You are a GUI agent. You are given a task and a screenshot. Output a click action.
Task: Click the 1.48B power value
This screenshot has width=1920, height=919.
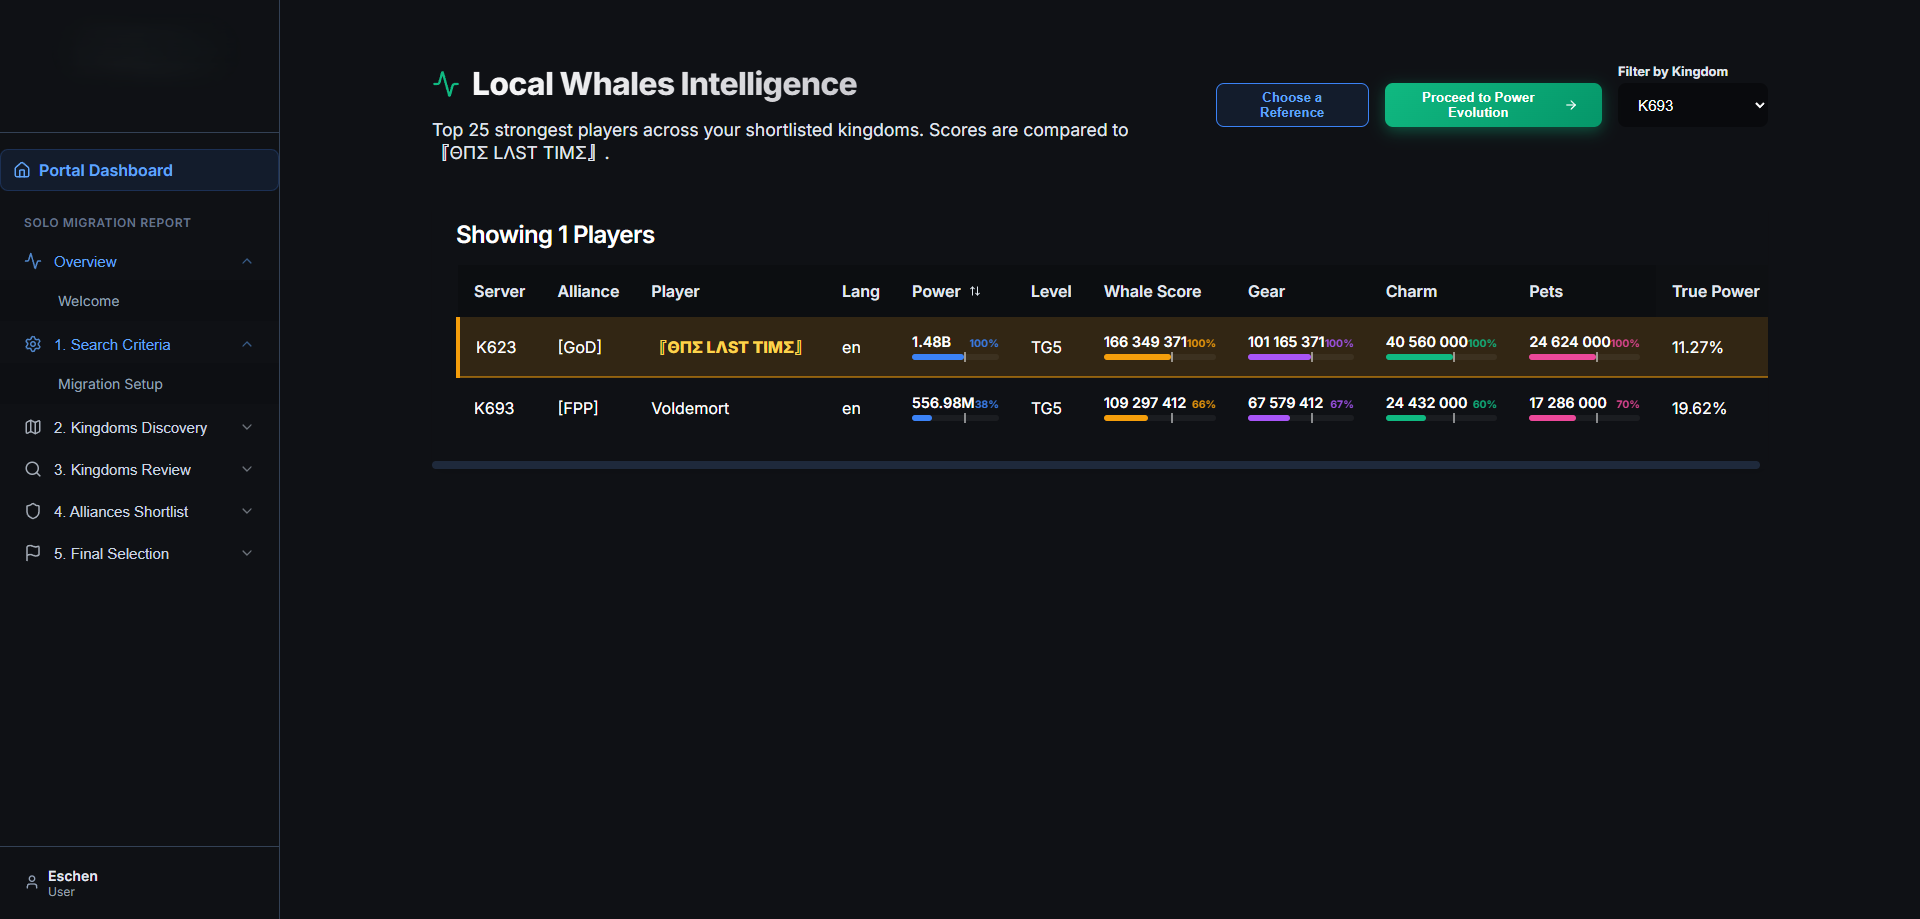click(931, 342)
